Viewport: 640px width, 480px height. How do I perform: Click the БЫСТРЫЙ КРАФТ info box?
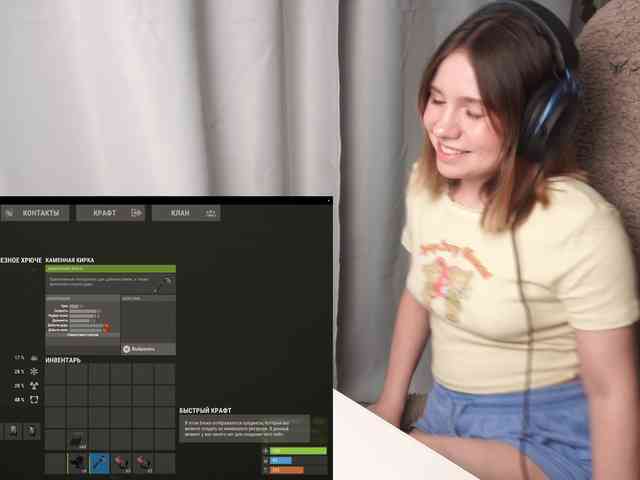244,429
